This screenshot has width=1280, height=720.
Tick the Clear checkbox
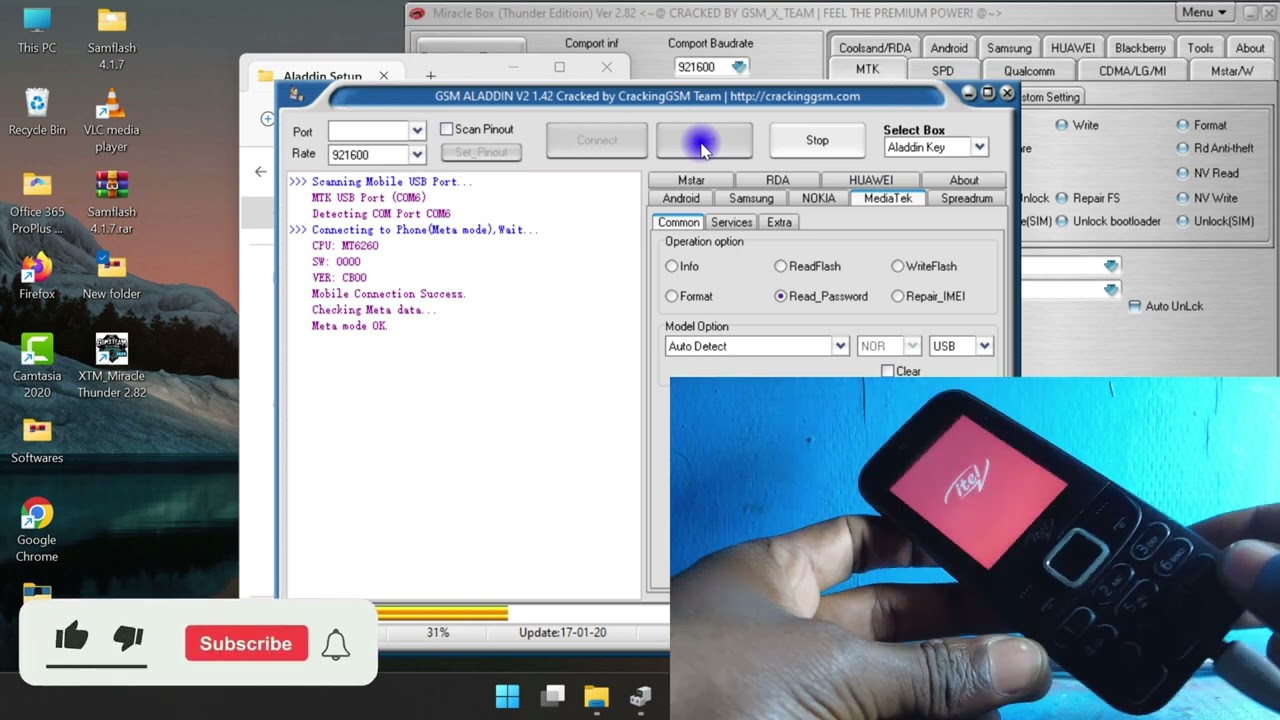point(887,371)
